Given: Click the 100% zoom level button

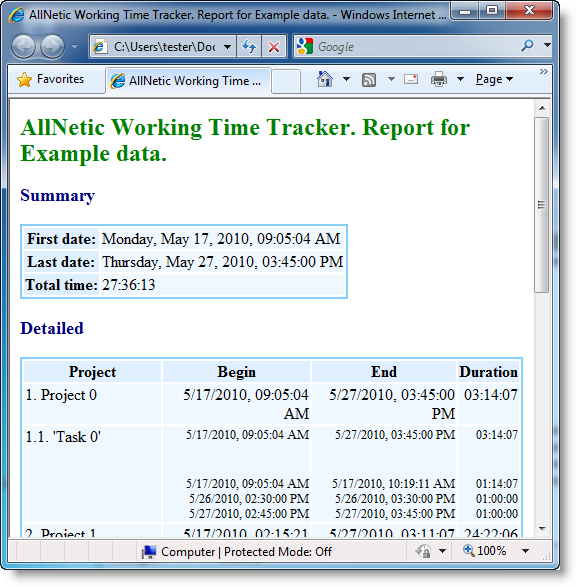Looking at the screenshot, I should (x=484, y=550).
